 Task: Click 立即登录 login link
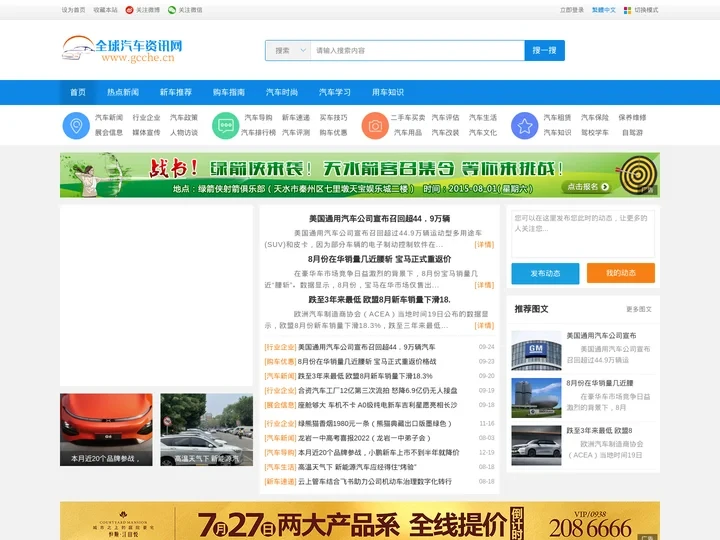pos(572,10)
